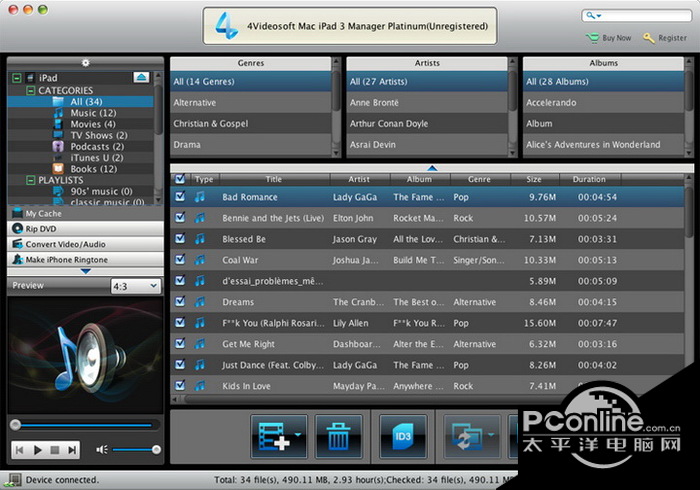
Task: Click the music note icon for Bad Romance
Action: (200, 197)
